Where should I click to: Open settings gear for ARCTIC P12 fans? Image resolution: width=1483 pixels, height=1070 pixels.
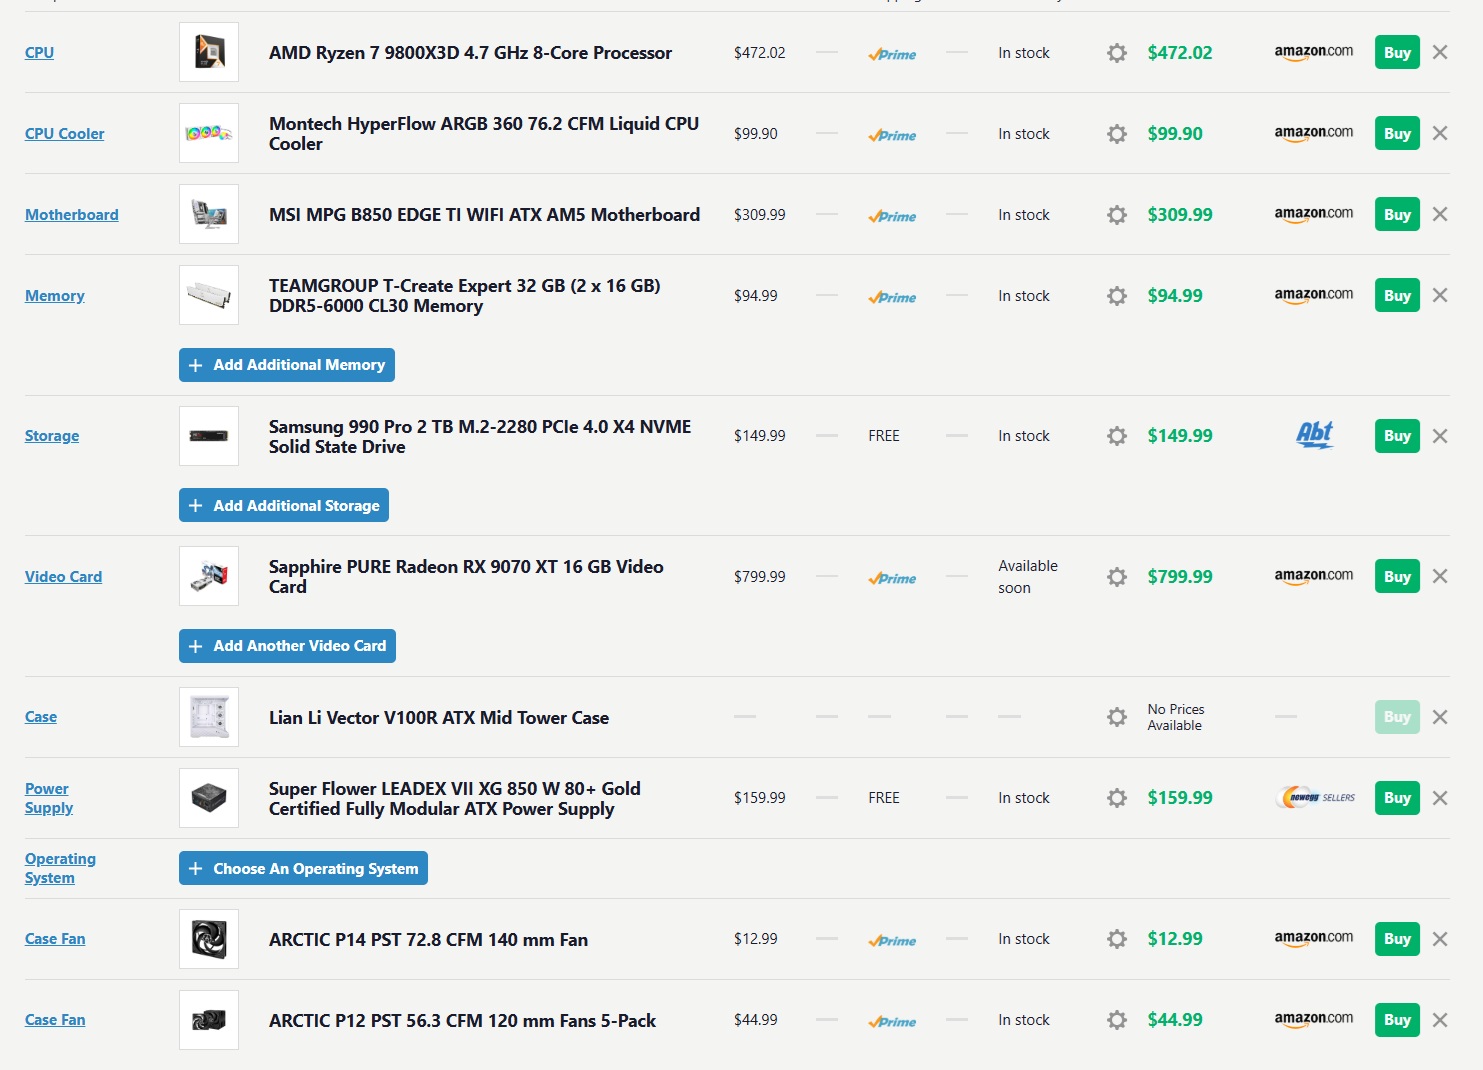coord(1117,1020)
